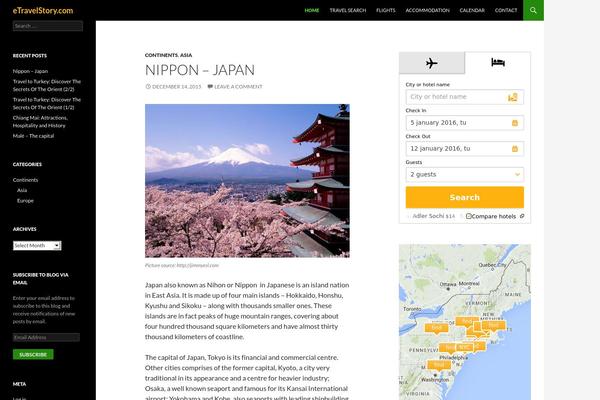Click the December 14, 2015 post date
The image size is (600, 400).
tap(176, 87)
